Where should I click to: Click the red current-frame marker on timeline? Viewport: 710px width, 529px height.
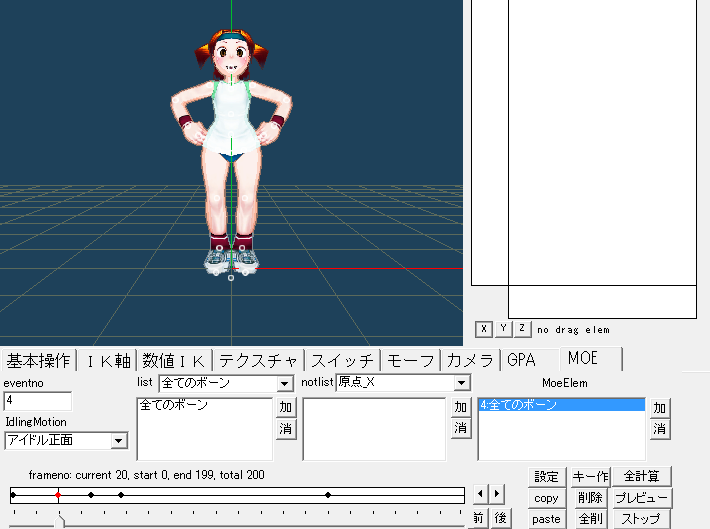59,494
